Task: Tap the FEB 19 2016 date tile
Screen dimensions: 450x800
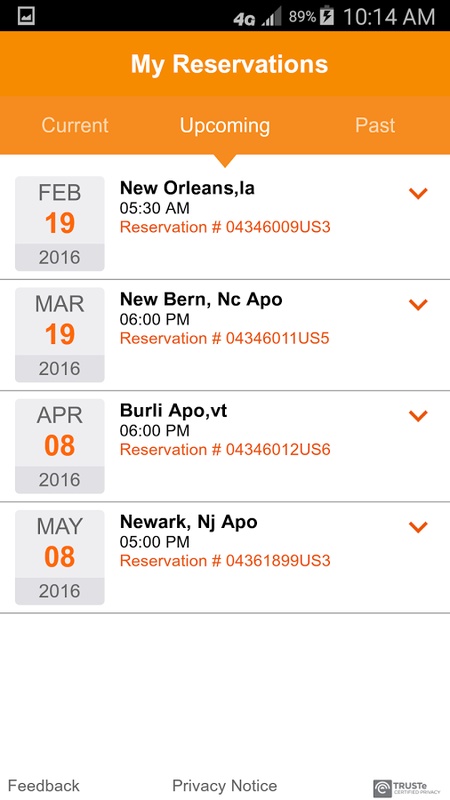Action: click(60, 223)
